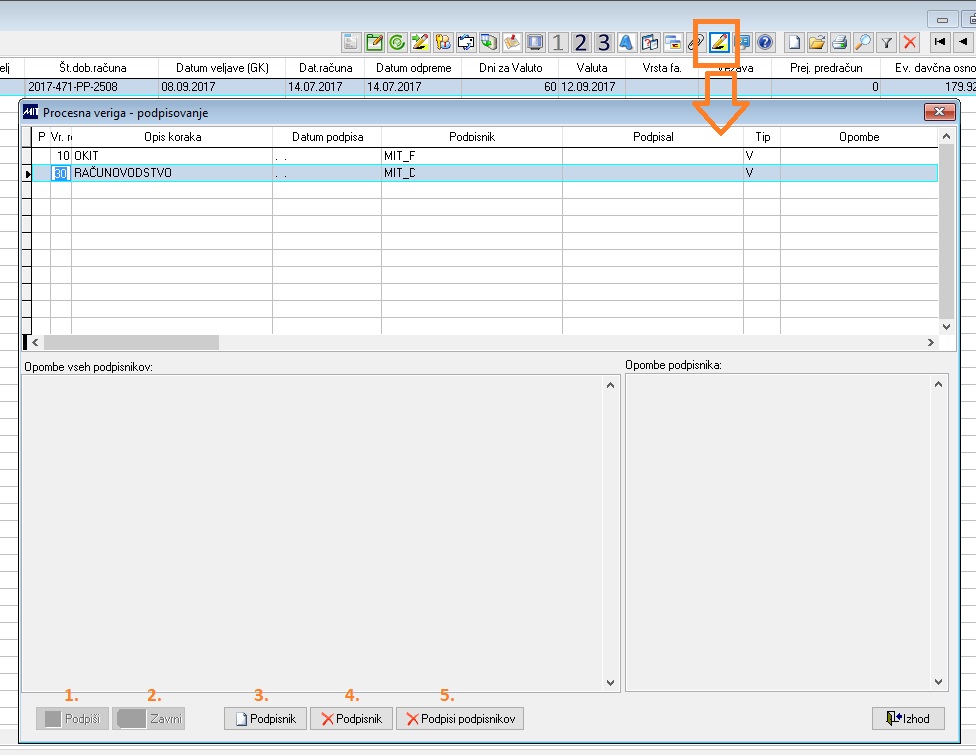Select the number 2 toolbar icon
The width and height of the screenshot is (976, 755).
pyautogui.click(x=581, y=42)
